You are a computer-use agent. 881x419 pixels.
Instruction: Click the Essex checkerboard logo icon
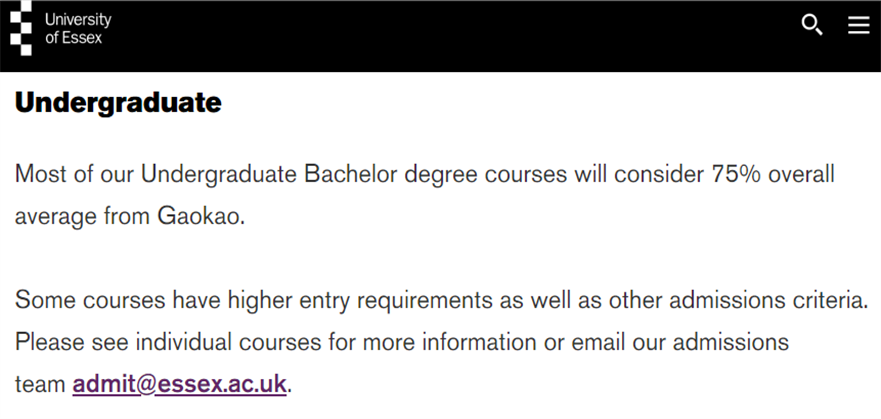click(21, 28)
